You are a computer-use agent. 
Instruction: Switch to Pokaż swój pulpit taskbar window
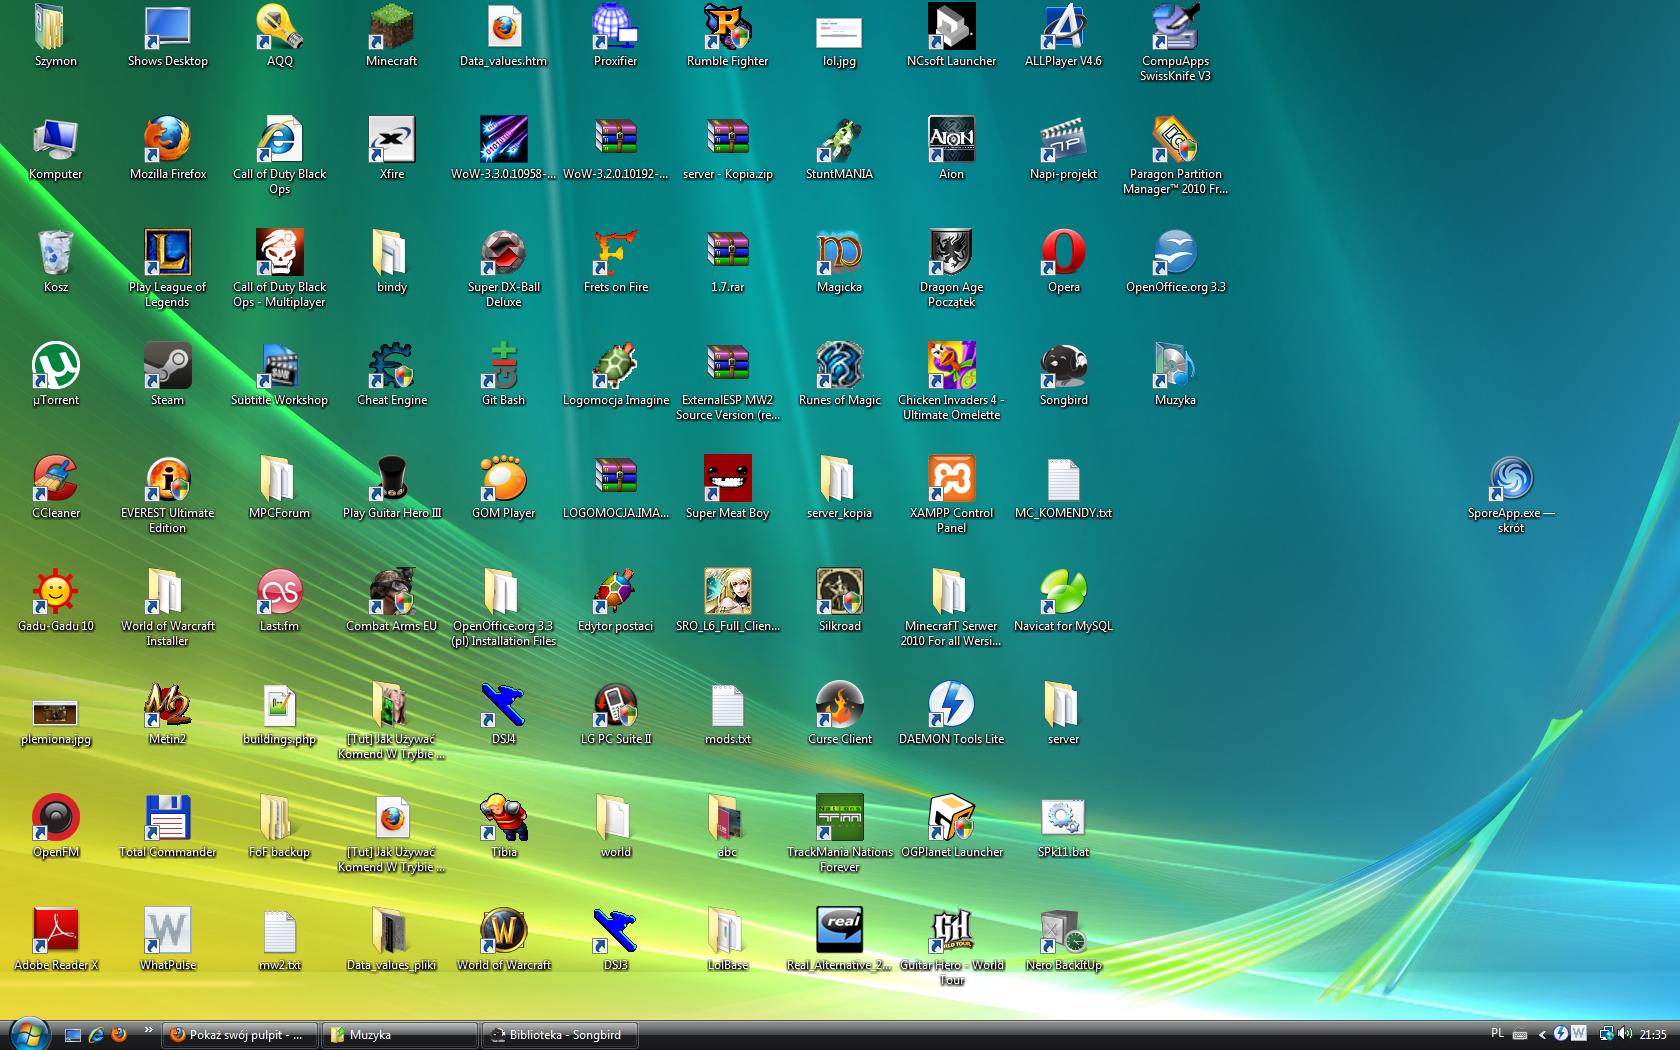[240, 1035]
